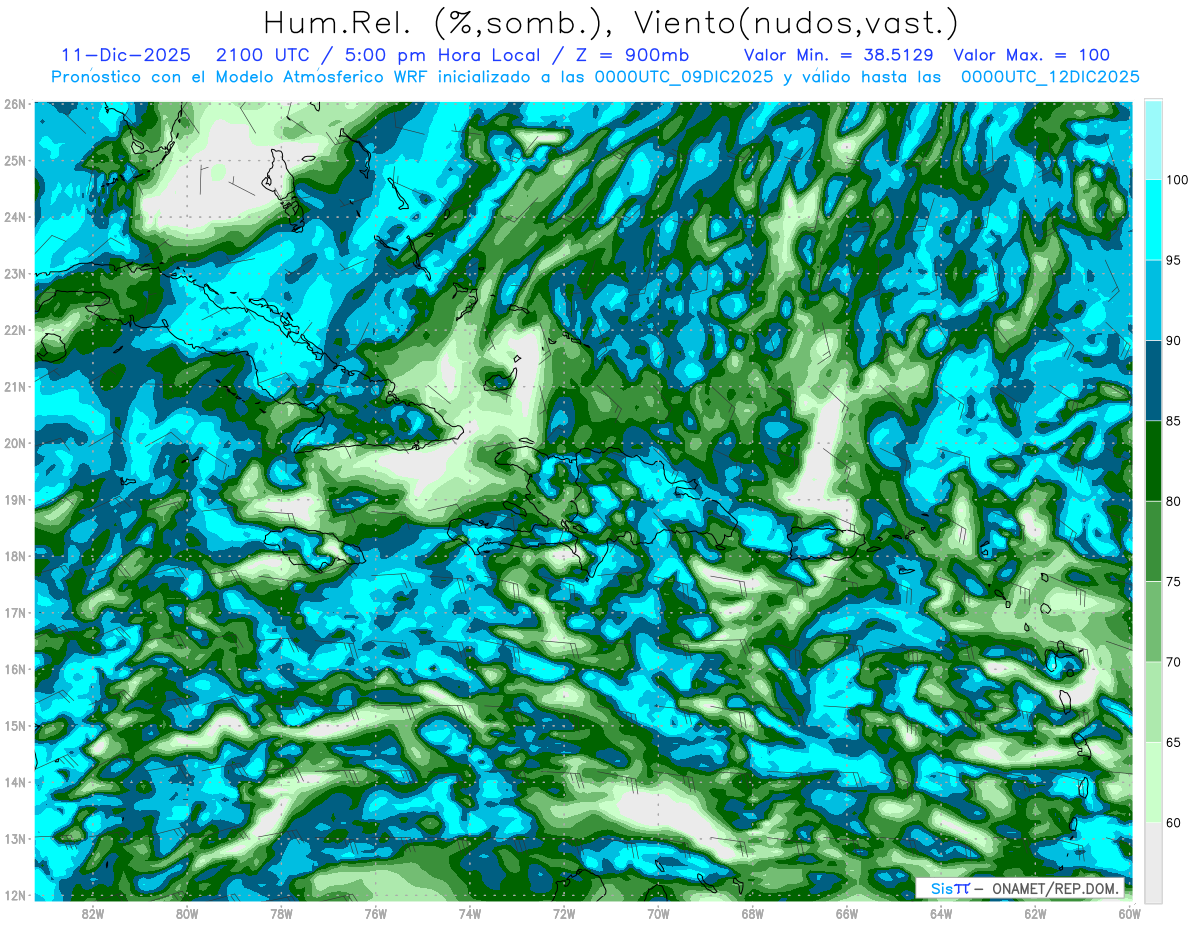Click the longitude label '80W'
The width and height of the screenshot is (1200, 927).
(187, 913)
